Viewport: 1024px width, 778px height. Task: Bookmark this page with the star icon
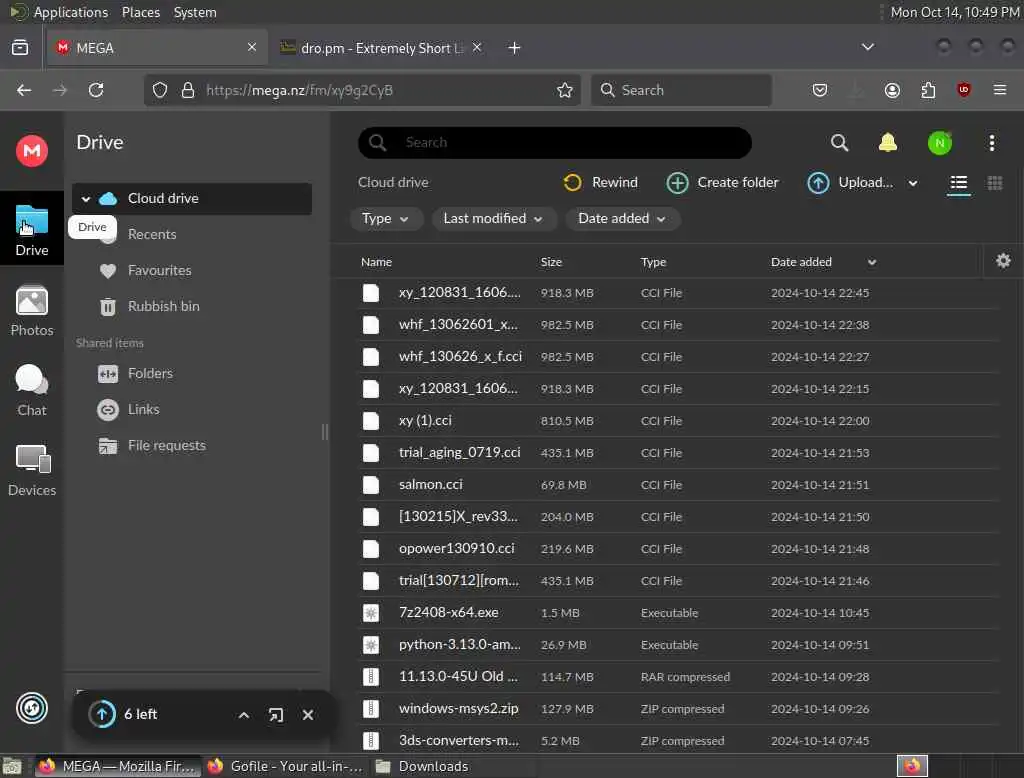point(565,90)
